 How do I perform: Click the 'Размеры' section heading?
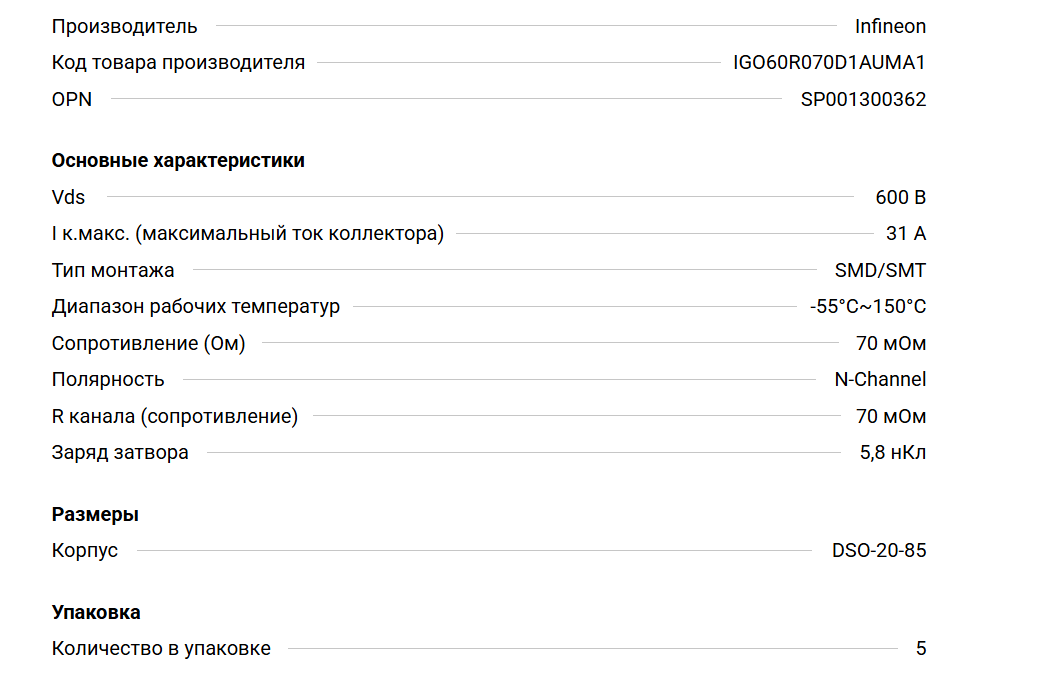tap(95, 515)
